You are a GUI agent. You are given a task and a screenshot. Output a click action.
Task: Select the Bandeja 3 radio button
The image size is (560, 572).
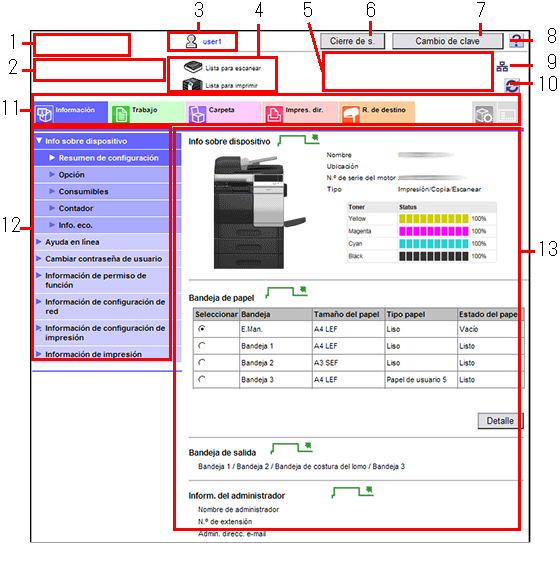pos(202,379)
